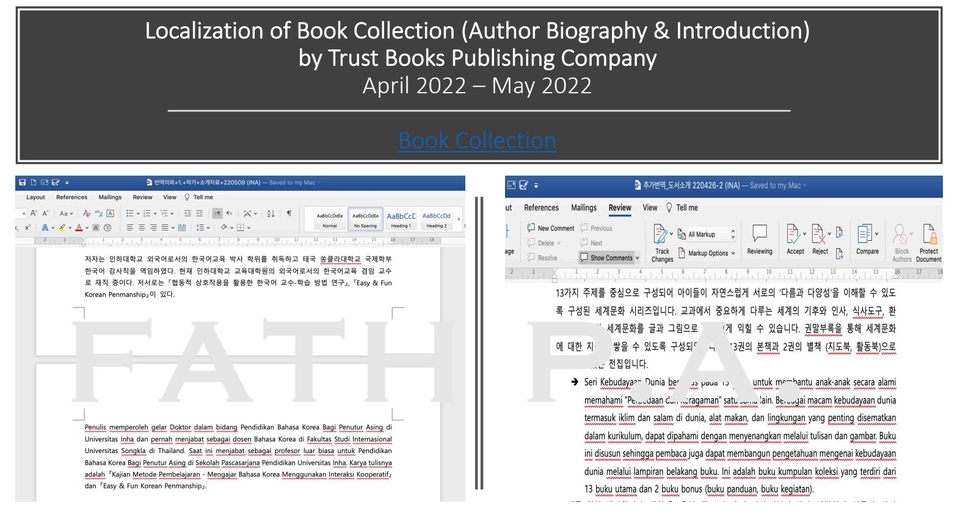Expand the Markup Options menu
The height and width of the screenshot is (528, 960).
click(x=708, y=253)
